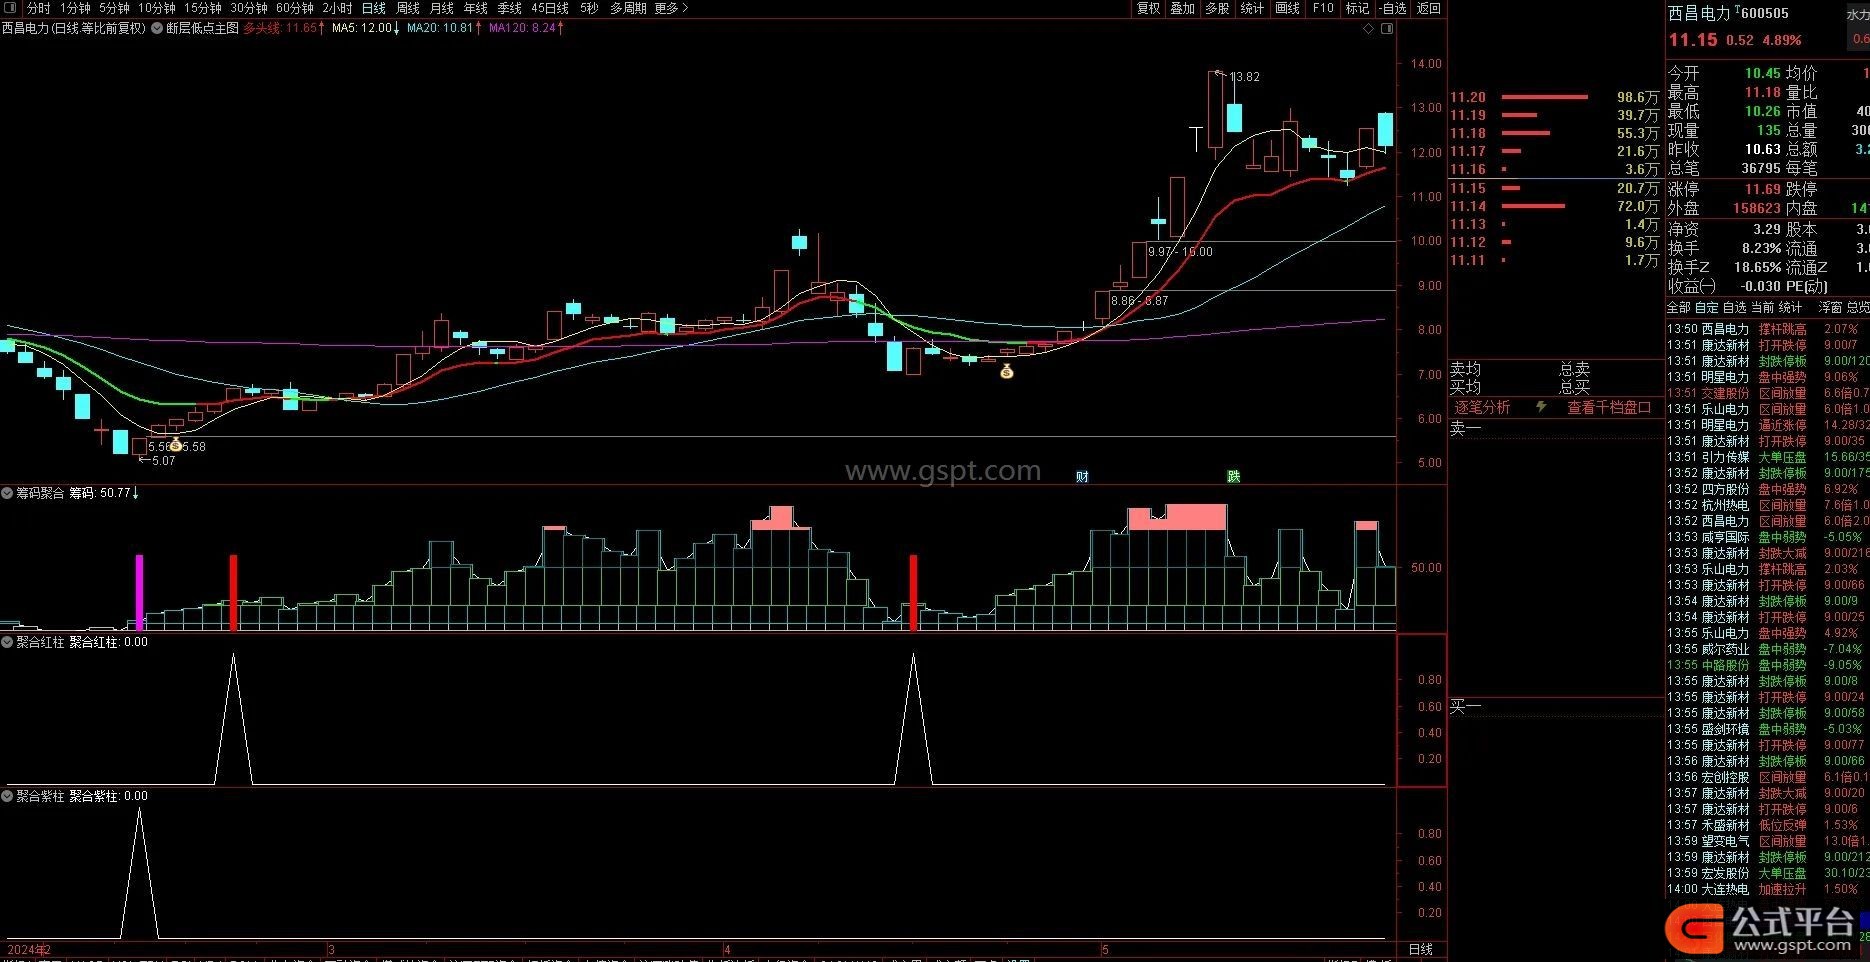
Task: Select the 30分钟 period
Action: tap(249, 8)
